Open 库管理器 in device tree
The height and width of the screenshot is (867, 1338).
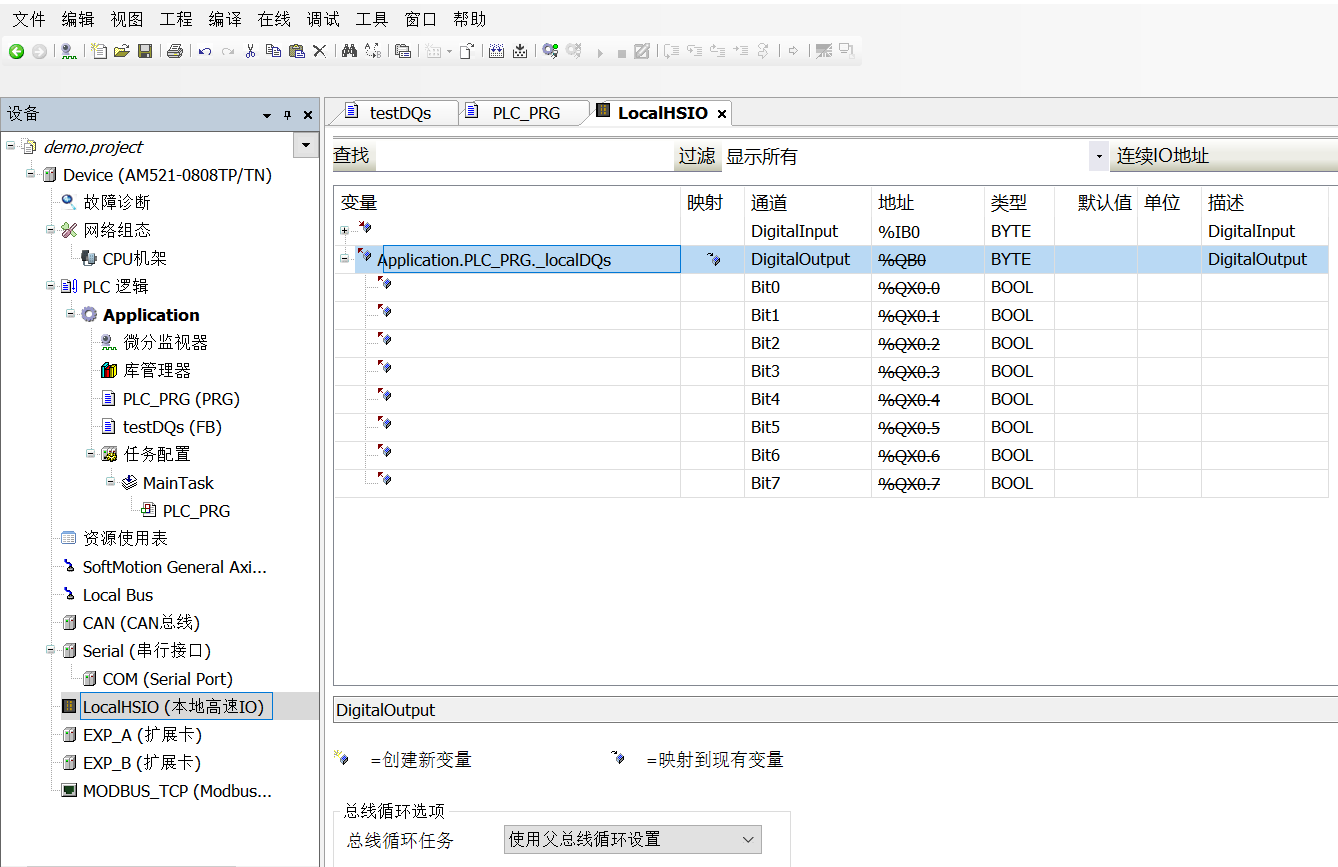coord(156,371)
